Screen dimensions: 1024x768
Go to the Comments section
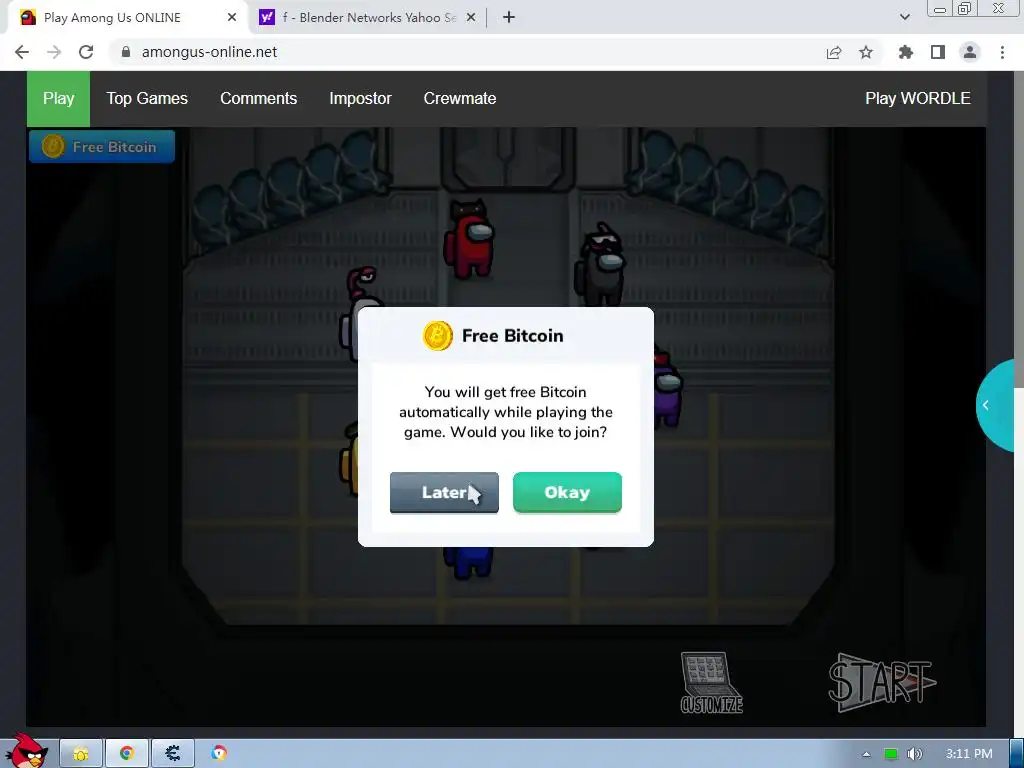pyautogui.click(x=259, y=99)
